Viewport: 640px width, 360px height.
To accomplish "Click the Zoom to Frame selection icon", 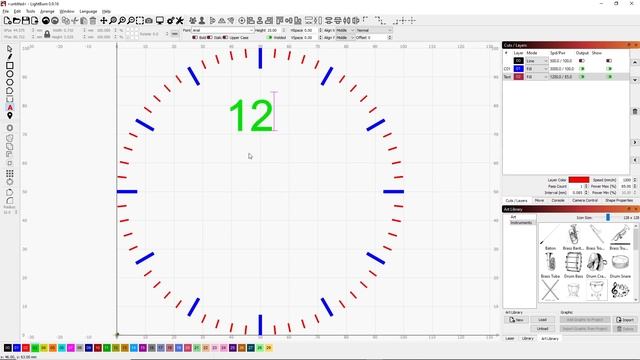I will point(140,20).
